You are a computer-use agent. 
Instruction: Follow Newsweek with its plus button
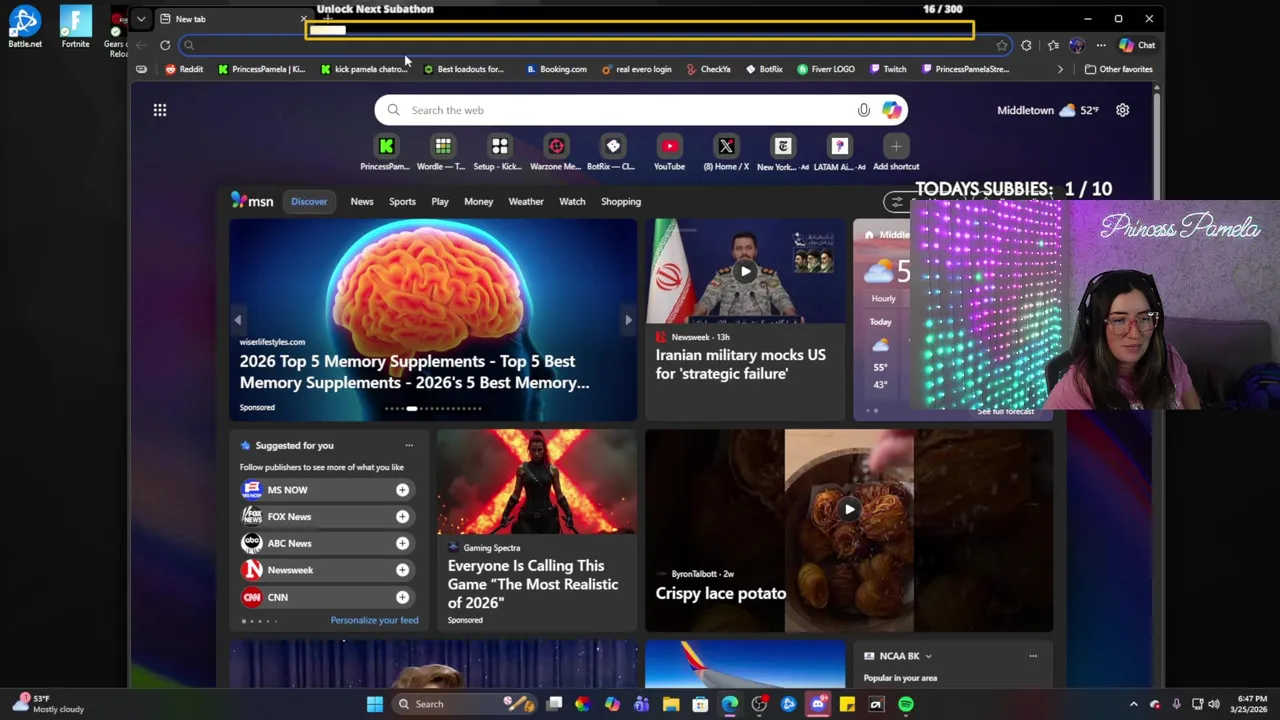click(402, 570)
